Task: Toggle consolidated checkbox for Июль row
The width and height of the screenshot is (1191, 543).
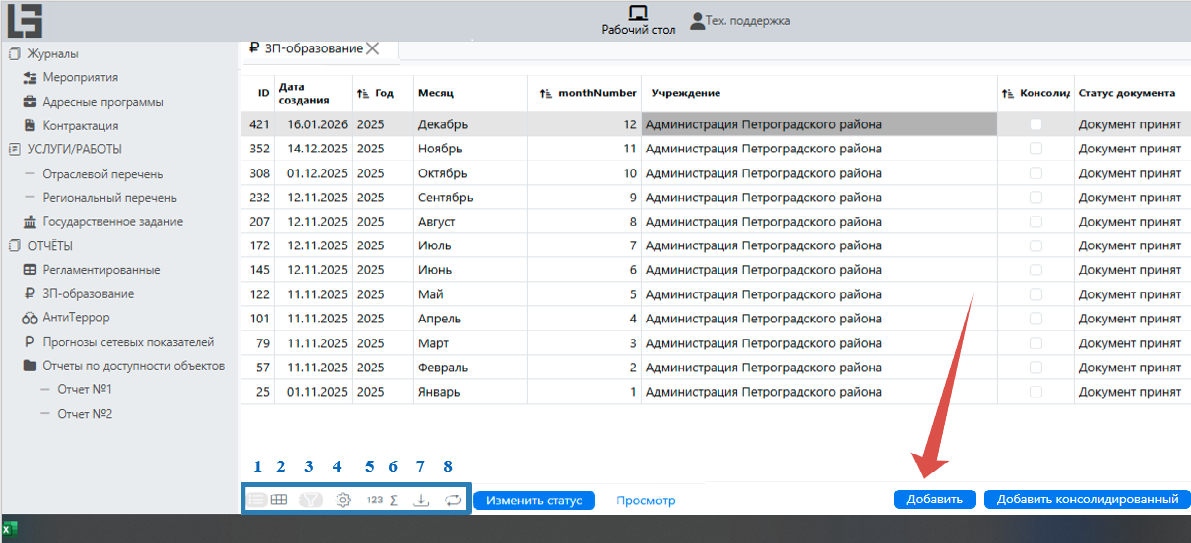Action: pyautogui.click(x=1036, y=245)
